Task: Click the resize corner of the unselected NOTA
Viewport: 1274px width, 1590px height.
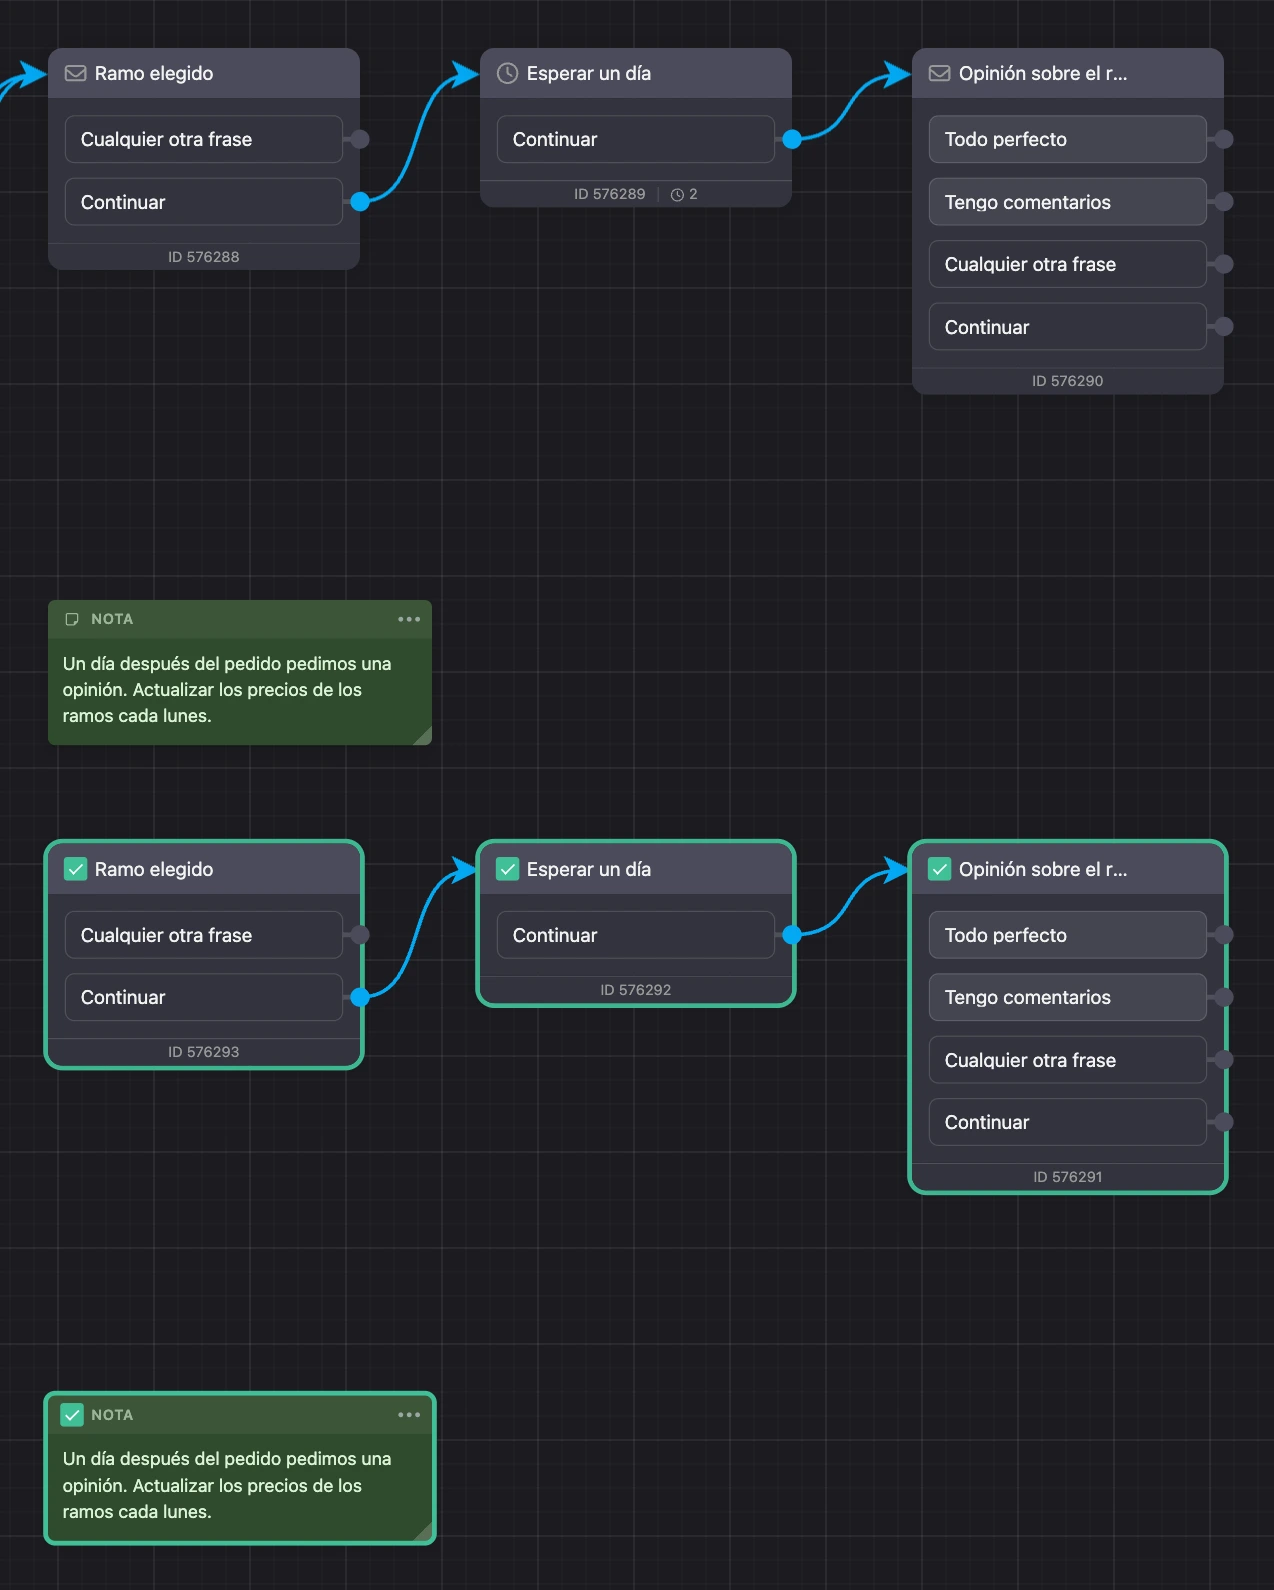Action: 422,736
